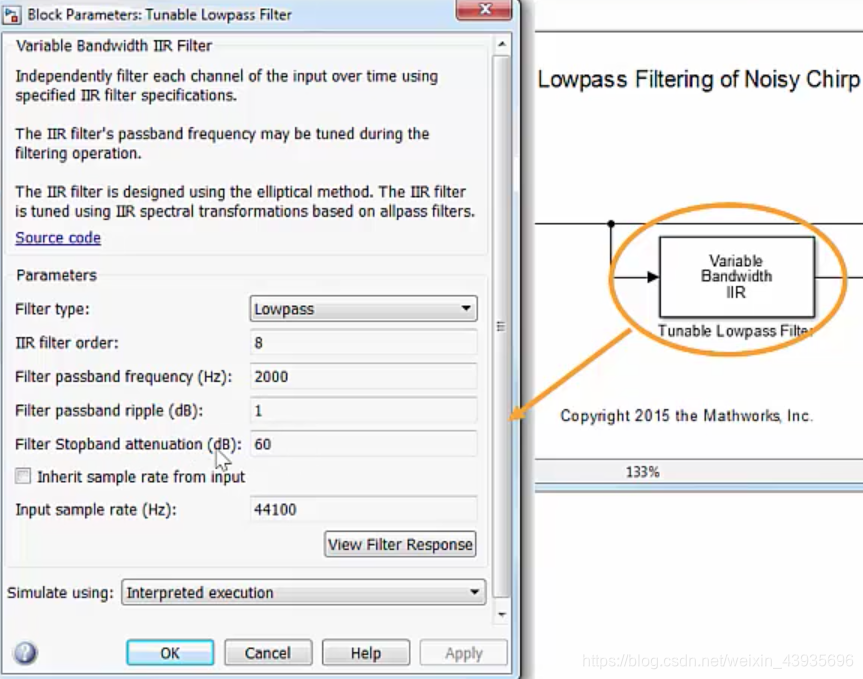Click the Parameters group label
This screenshot has width=863, height=679.
click(x=56, y=275)
